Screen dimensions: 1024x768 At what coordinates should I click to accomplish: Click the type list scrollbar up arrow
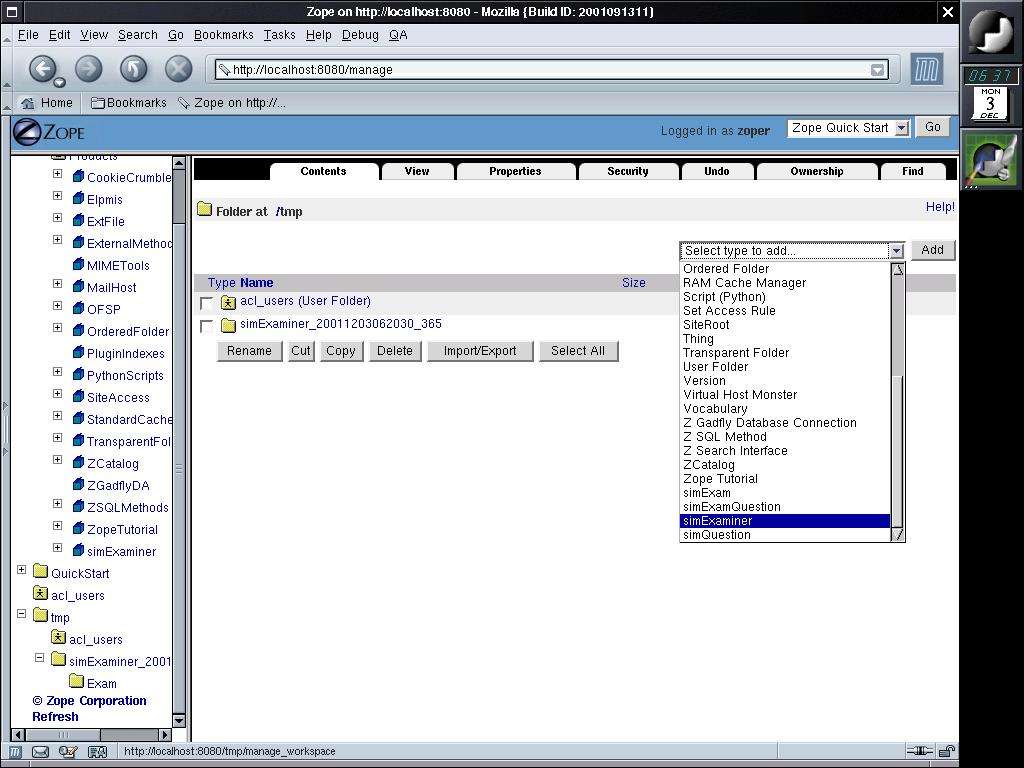click(x=898, y=270)
